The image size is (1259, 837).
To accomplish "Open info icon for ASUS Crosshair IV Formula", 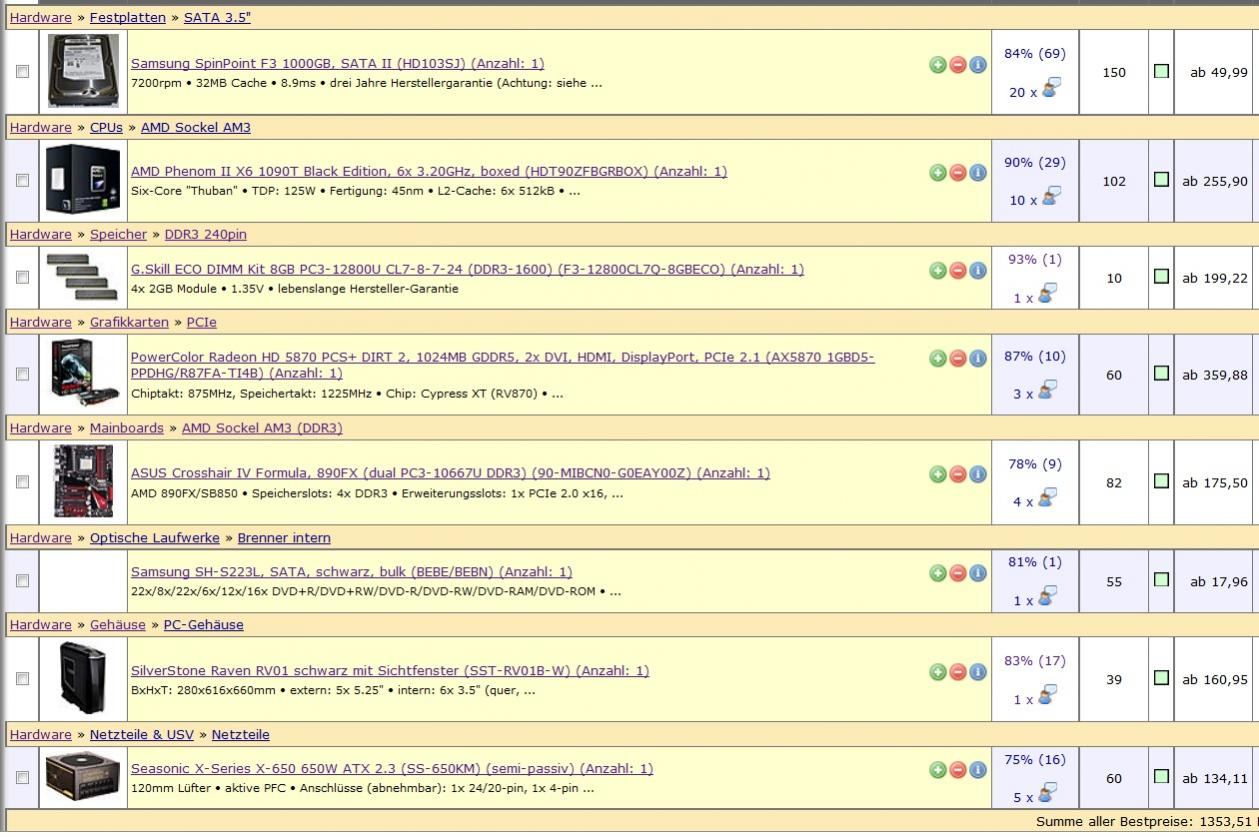I will click(x=978, y=474).
